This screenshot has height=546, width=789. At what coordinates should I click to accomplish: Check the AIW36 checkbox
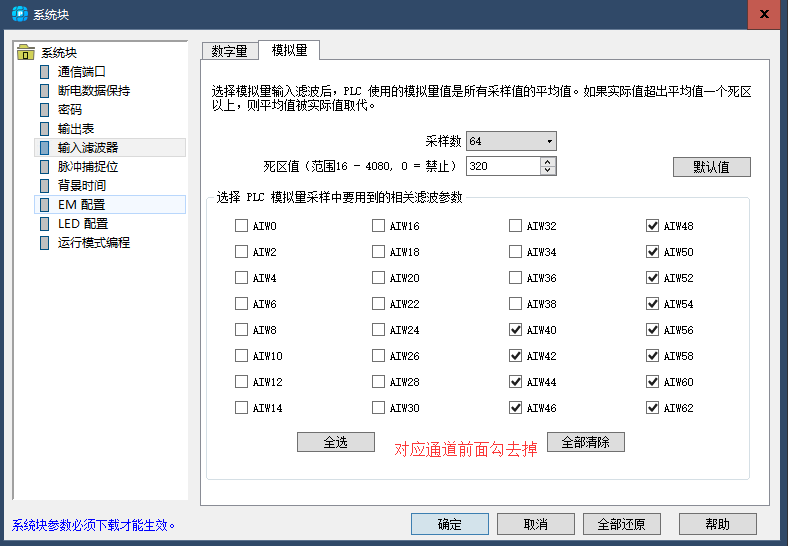pos(515,277)
